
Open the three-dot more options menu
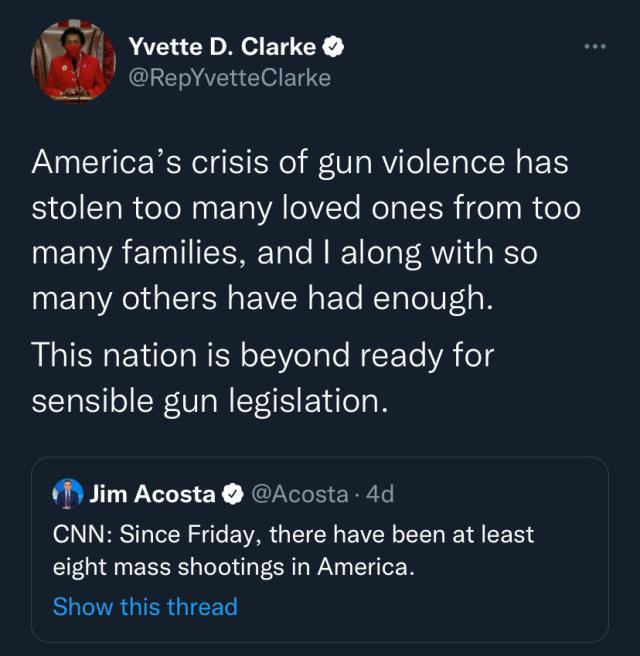[x=594, y=47]
